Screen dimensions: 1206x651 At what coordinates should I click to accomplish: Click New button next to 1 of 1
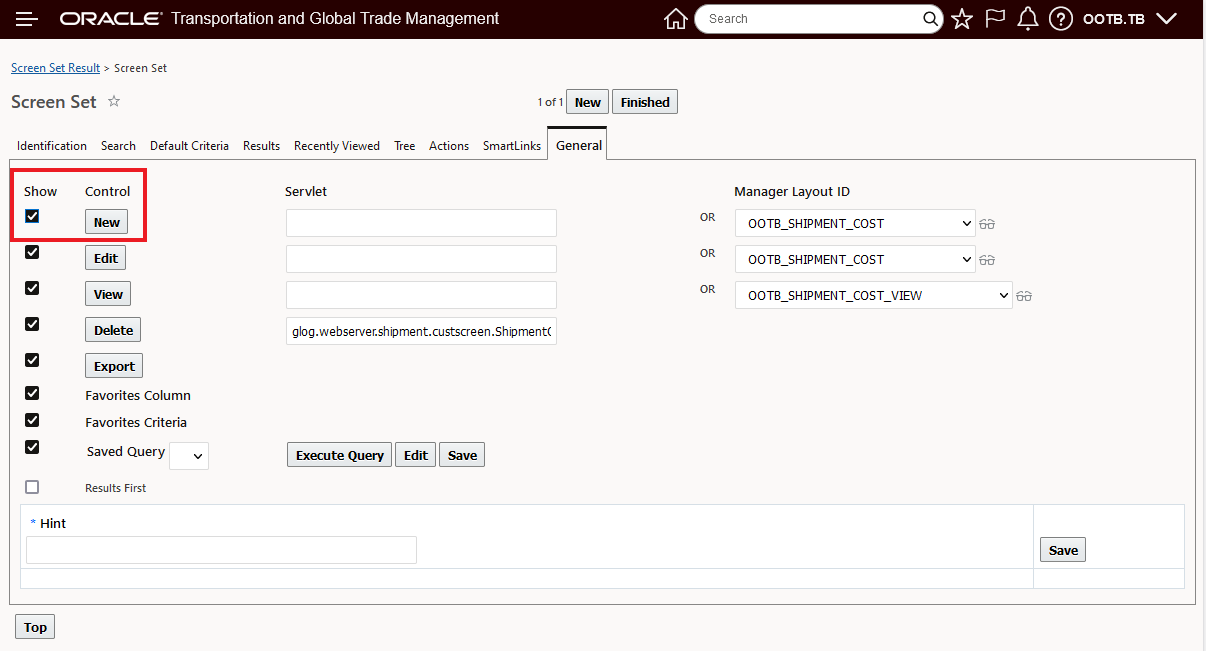pos(588,102)
